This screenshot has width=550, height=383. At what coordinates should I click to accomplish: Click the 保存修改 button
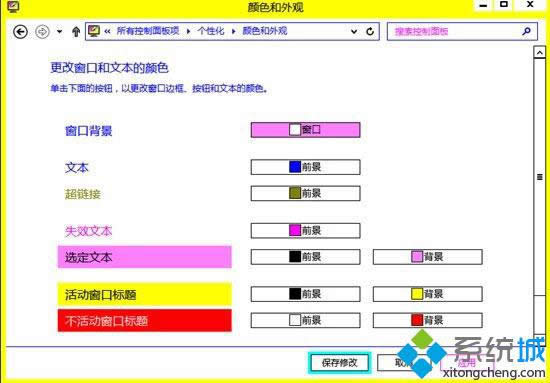339,363
